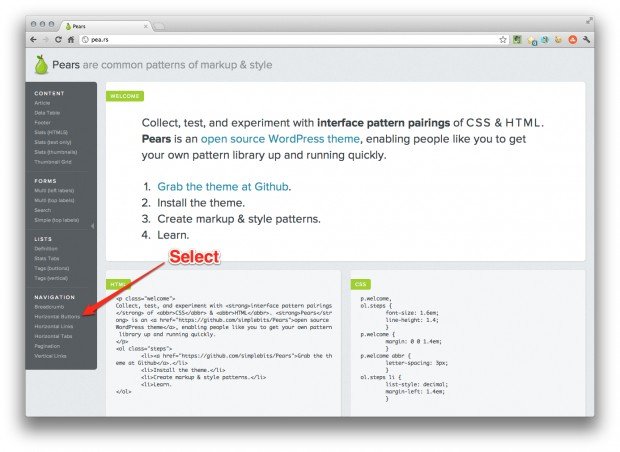This screenshot has height=452, width=620.
Task: Bookmark the page with the star icon
Action: point(503,40)
